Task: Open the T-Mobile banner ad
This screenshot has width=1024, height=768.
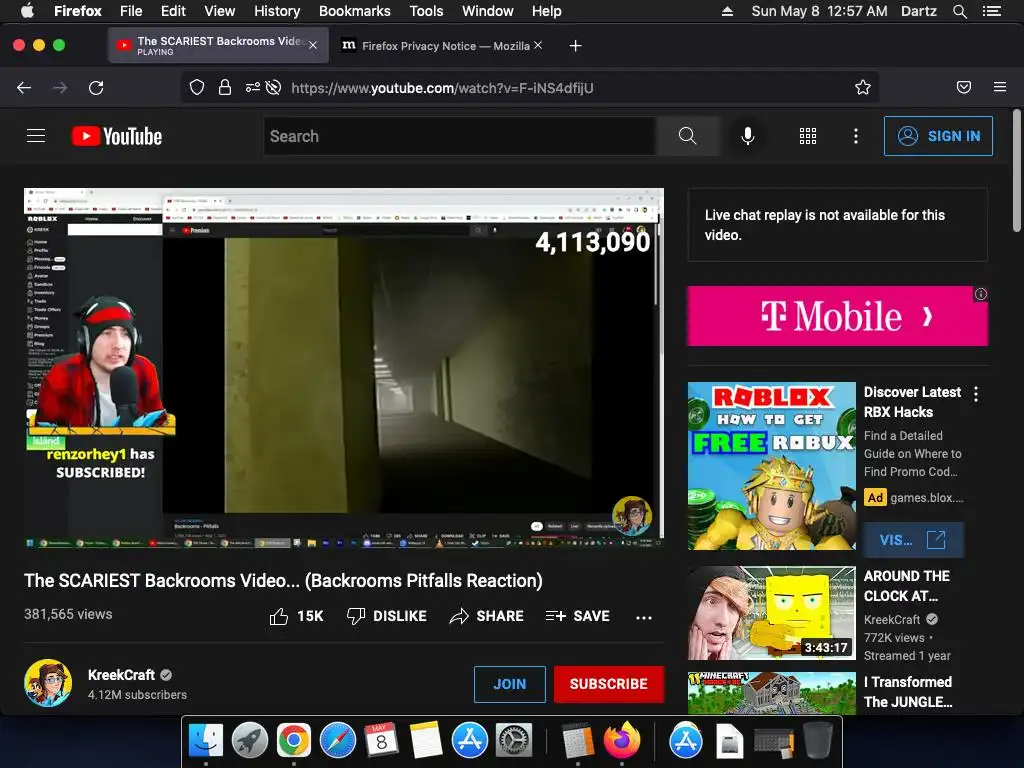Action: coord(837,316)
